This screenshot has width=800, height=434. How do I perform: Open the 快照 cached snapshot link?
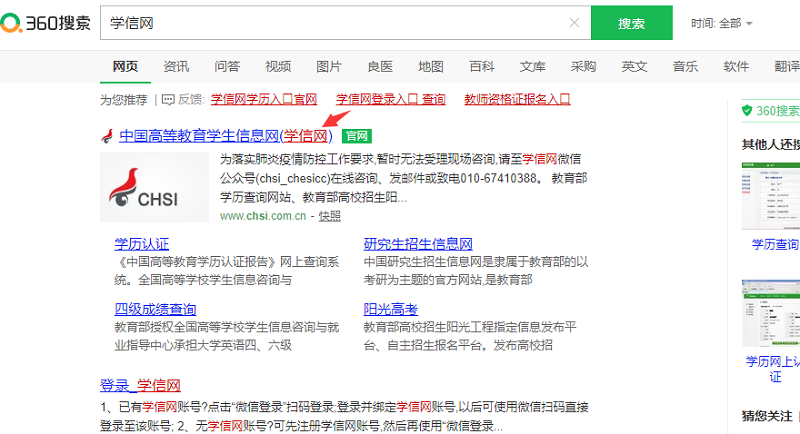[330, 216]
